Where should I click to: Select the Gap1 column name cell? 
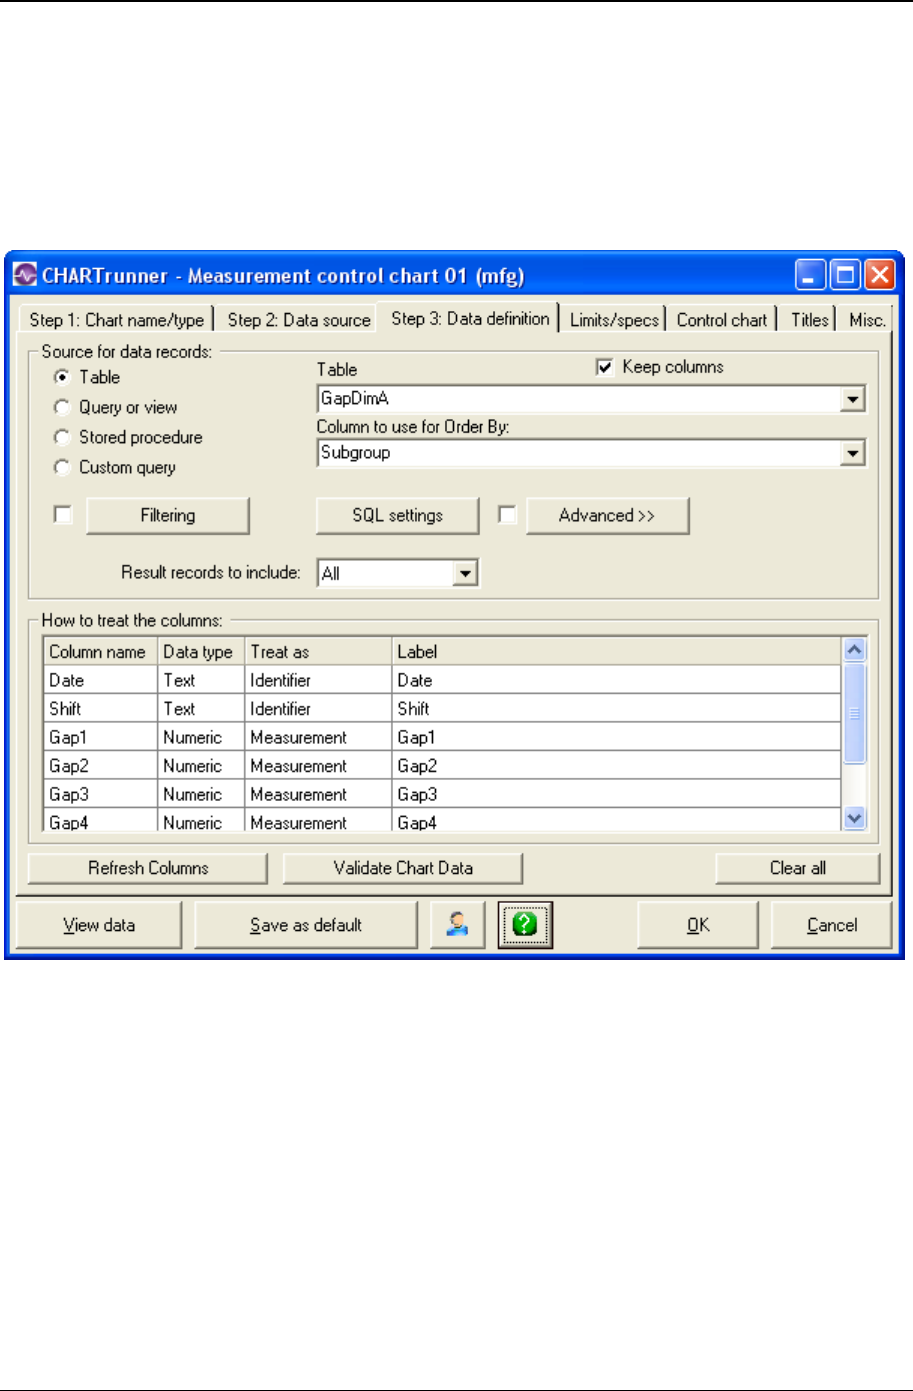[100, 737]
